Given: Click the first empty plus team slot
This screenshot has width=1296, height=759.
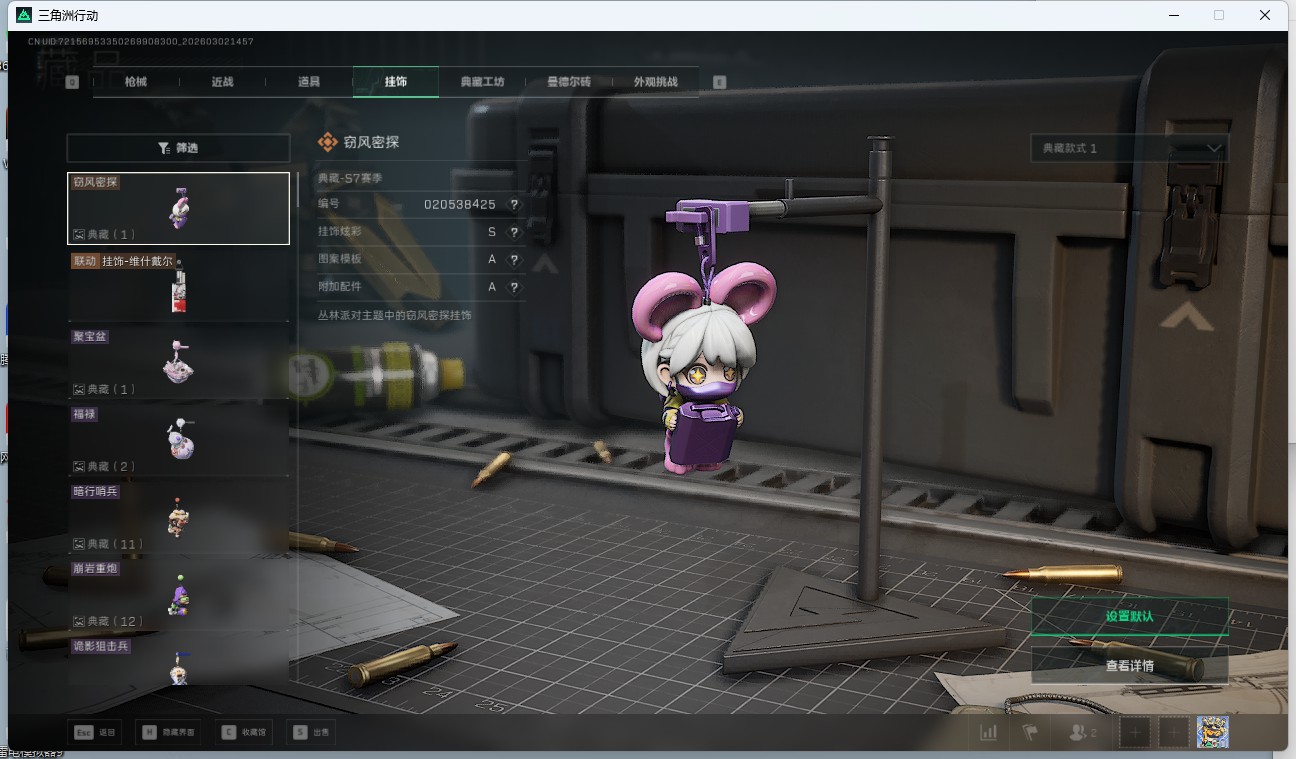Looking at the screenshot, I should pos(1134,732).
